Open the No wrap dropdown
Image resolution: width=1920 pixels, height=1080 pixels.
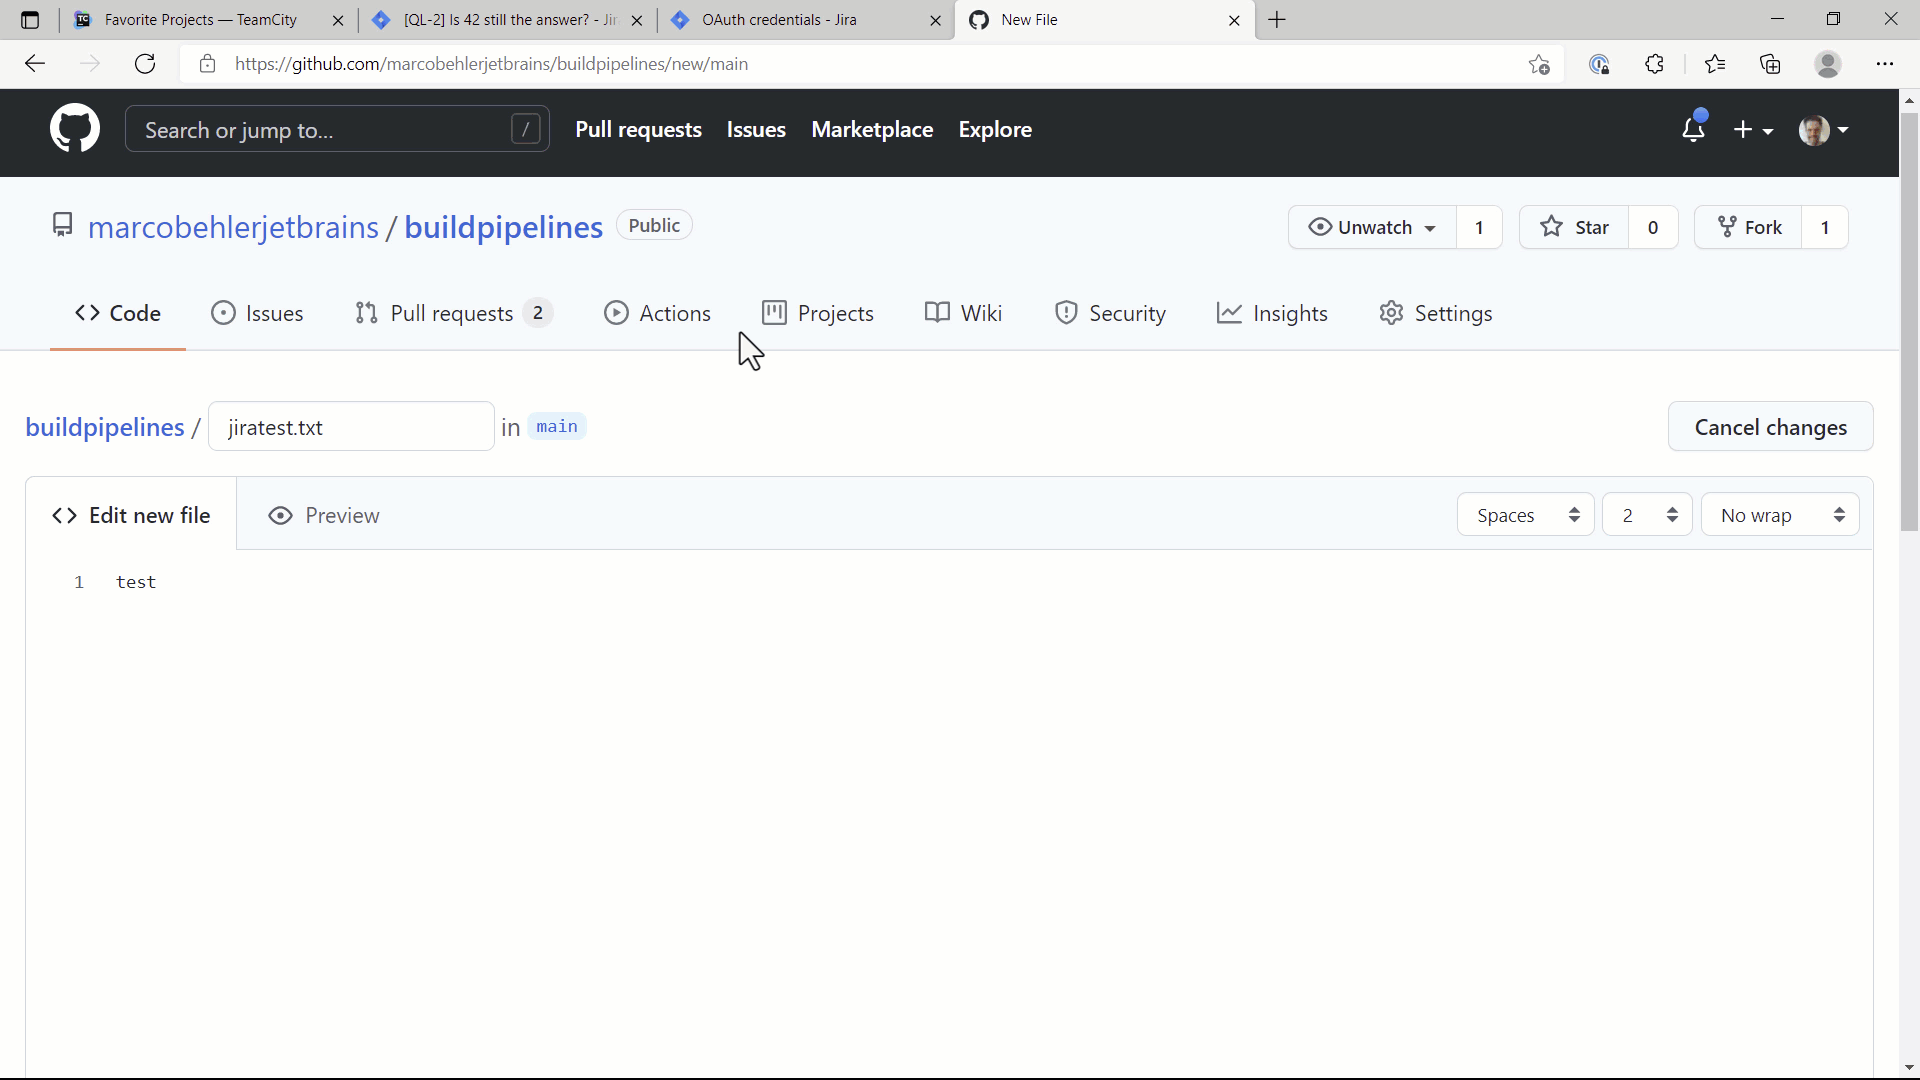1779,514
